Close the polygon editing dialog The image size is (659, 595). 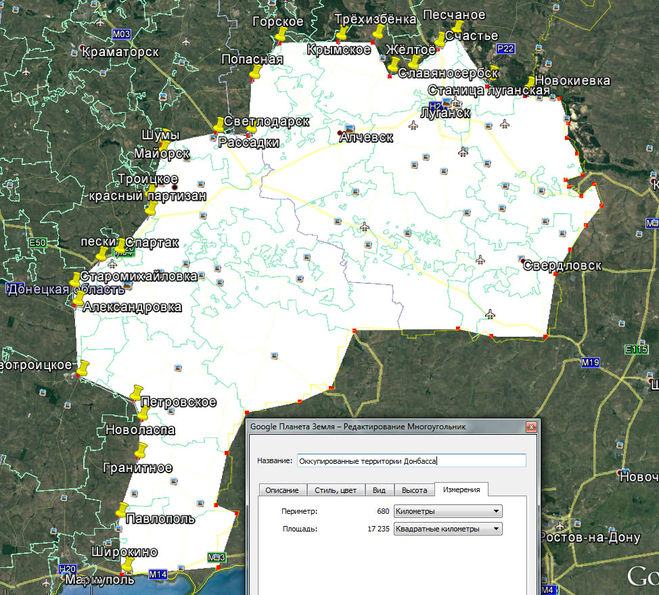click(529, 428)
